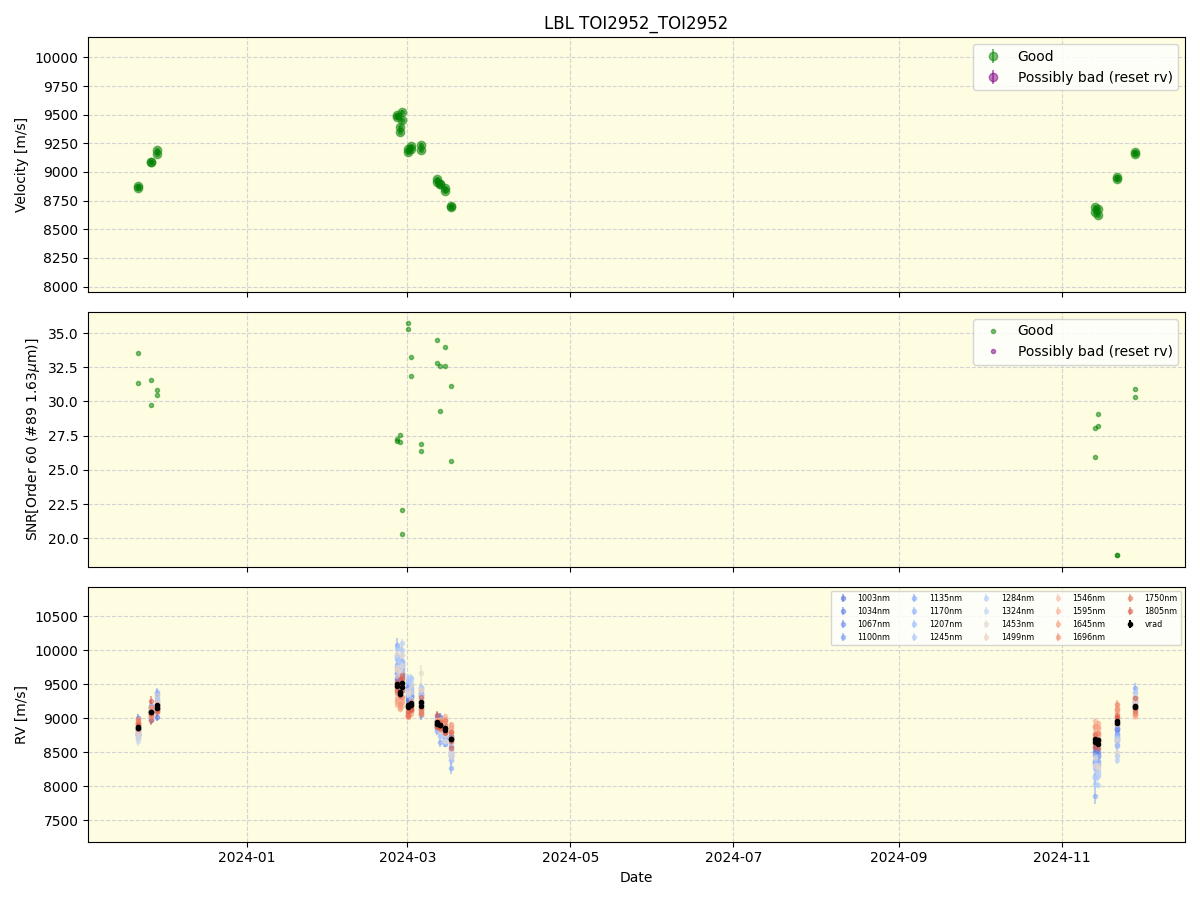Viewport: 1200px width, 900px height.
Task: Click the 9500 tick in velocity panel
Action: (x=60, y=115)
